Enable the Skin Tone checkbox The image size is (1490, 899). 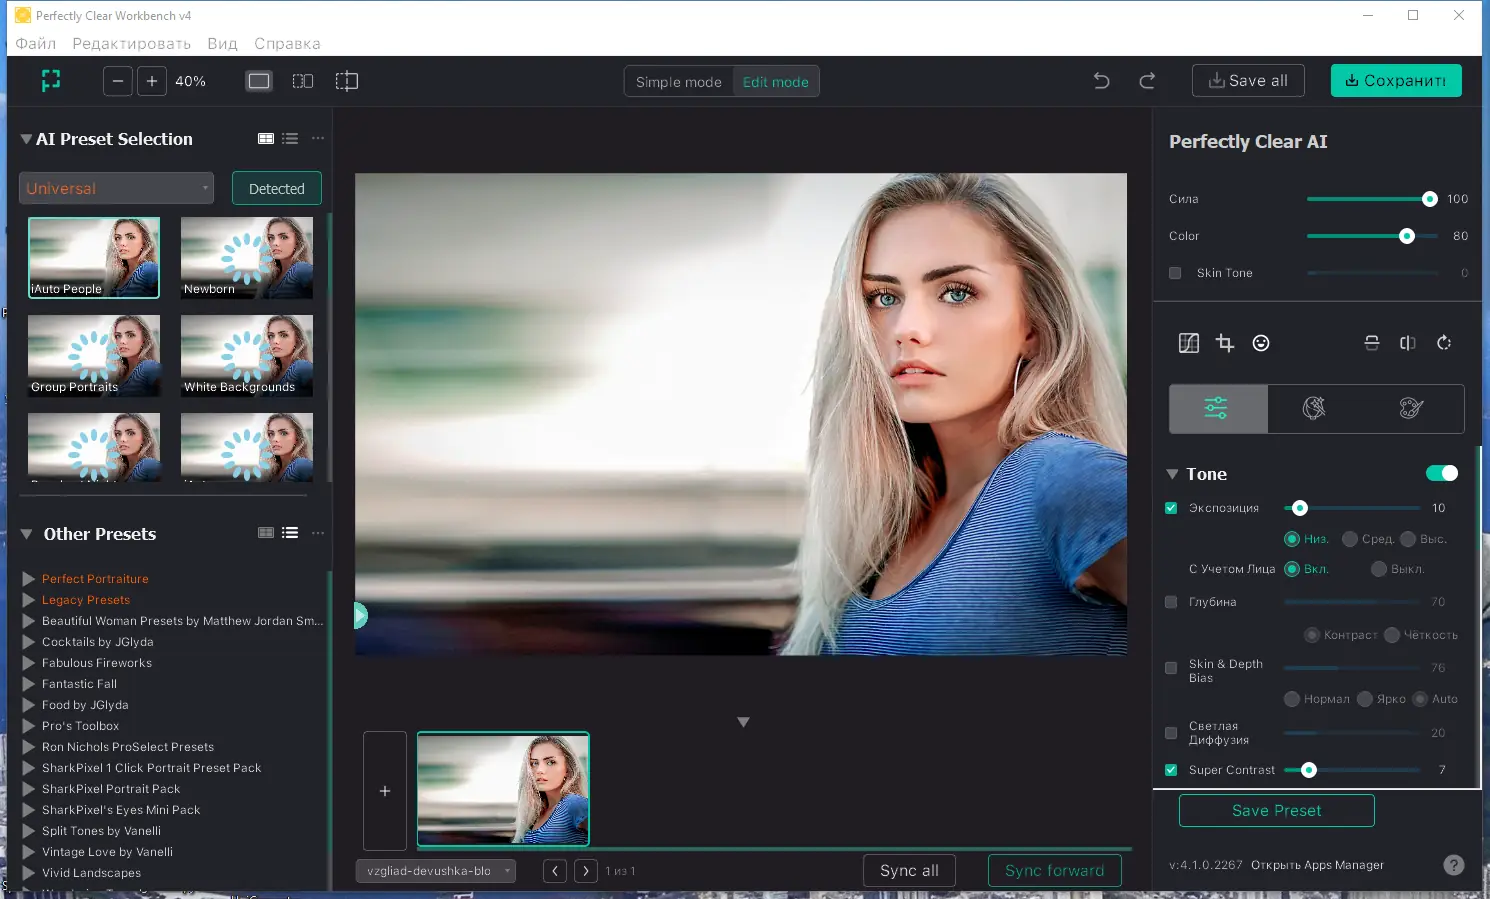tap(1175, 273)
